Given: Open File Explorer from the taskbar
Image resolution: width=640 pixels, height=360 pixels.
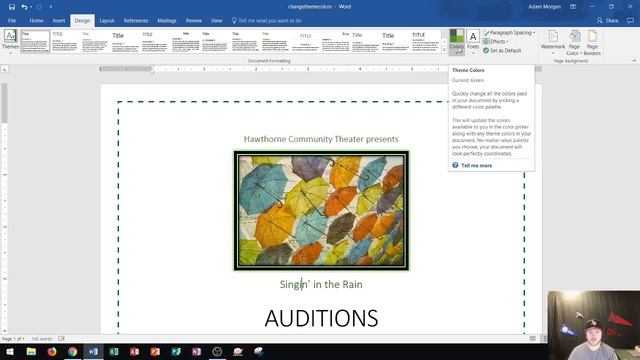Looking at the screenshot, I should click(x=31, y=351).
